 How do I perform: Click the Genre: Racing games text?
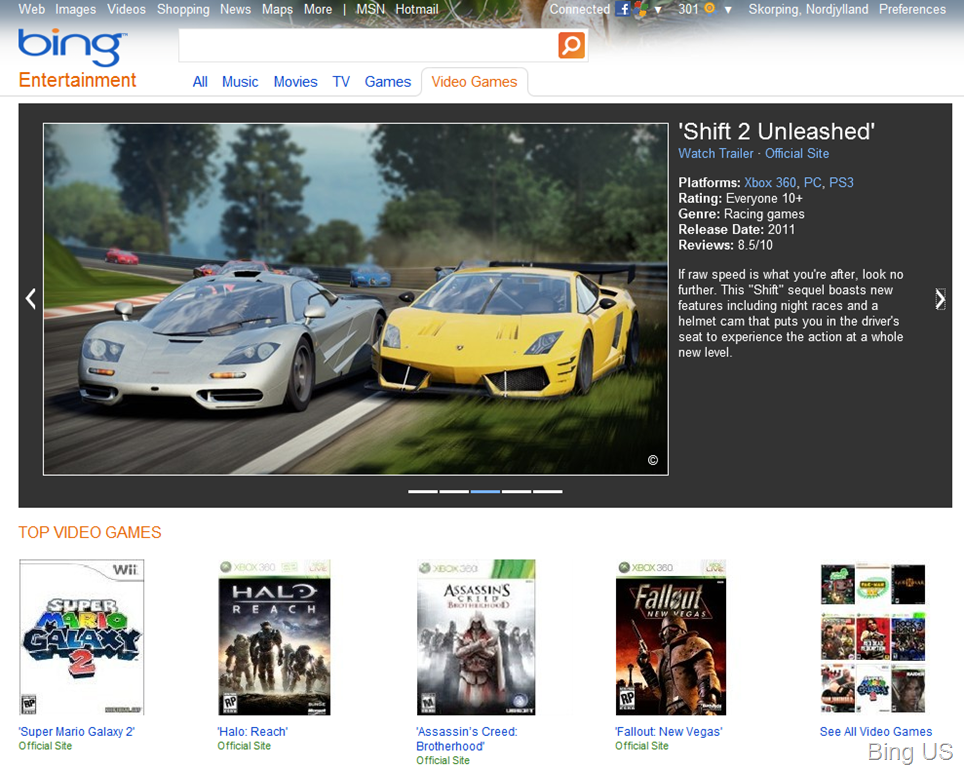coord(741,214)
